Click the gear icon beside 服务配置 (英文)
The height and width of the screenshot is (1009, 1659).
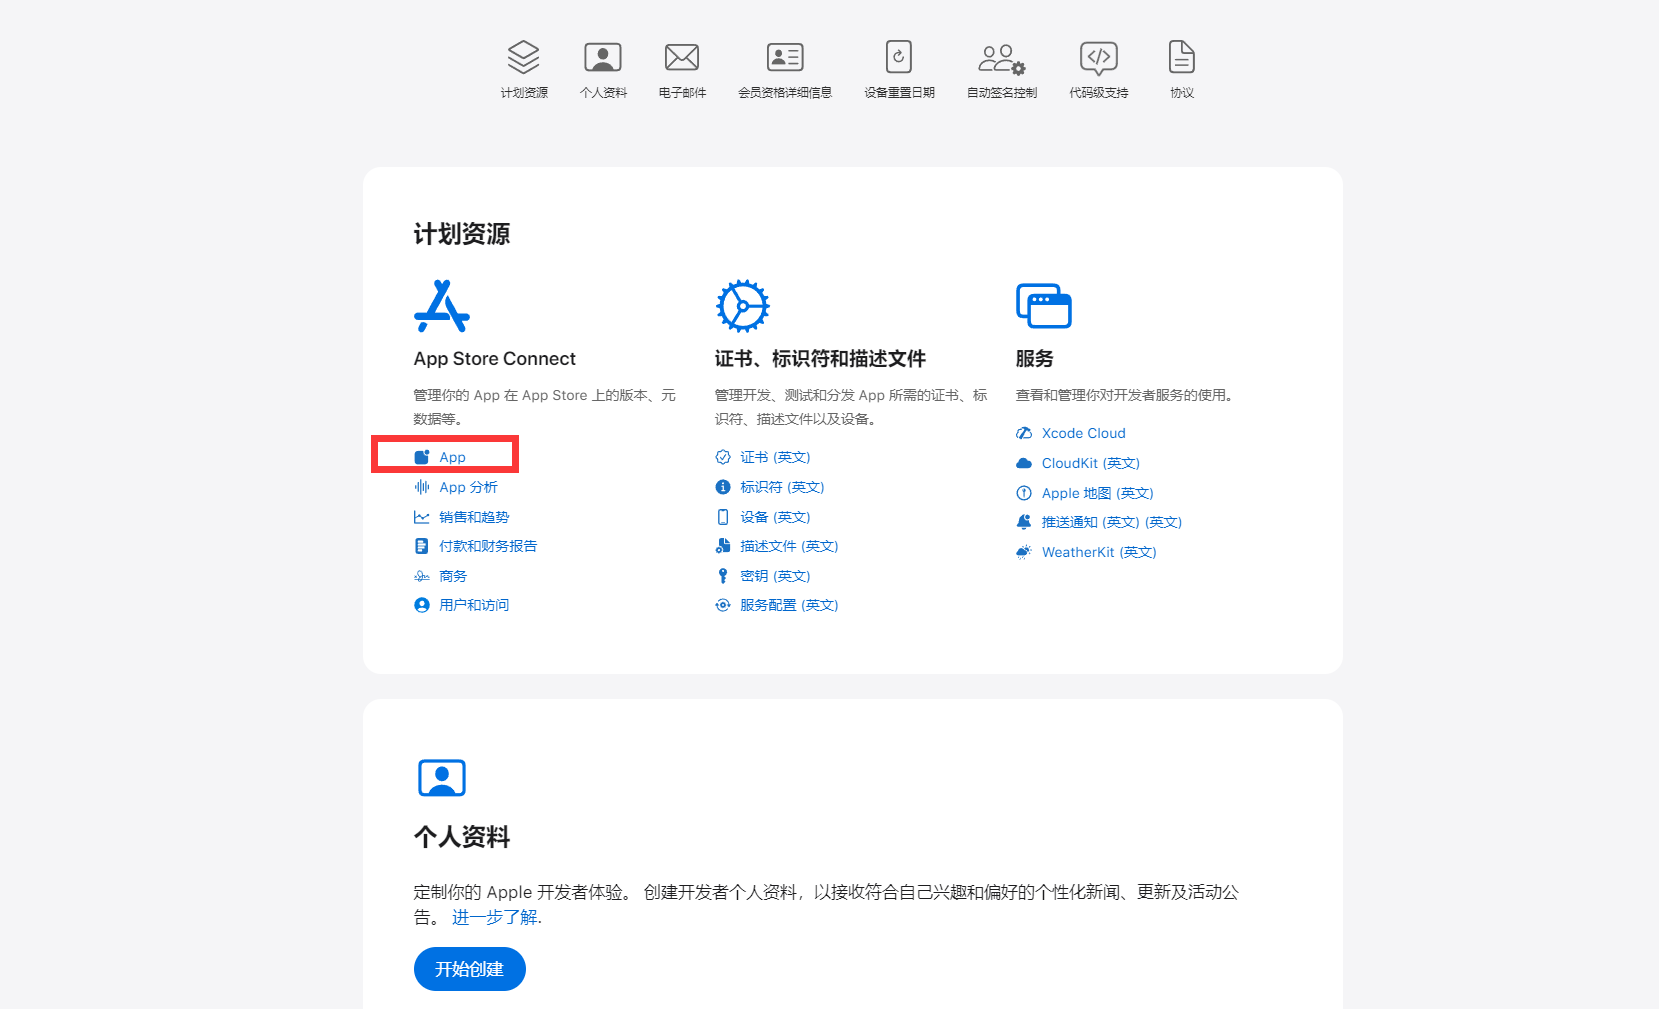point(723,605)
